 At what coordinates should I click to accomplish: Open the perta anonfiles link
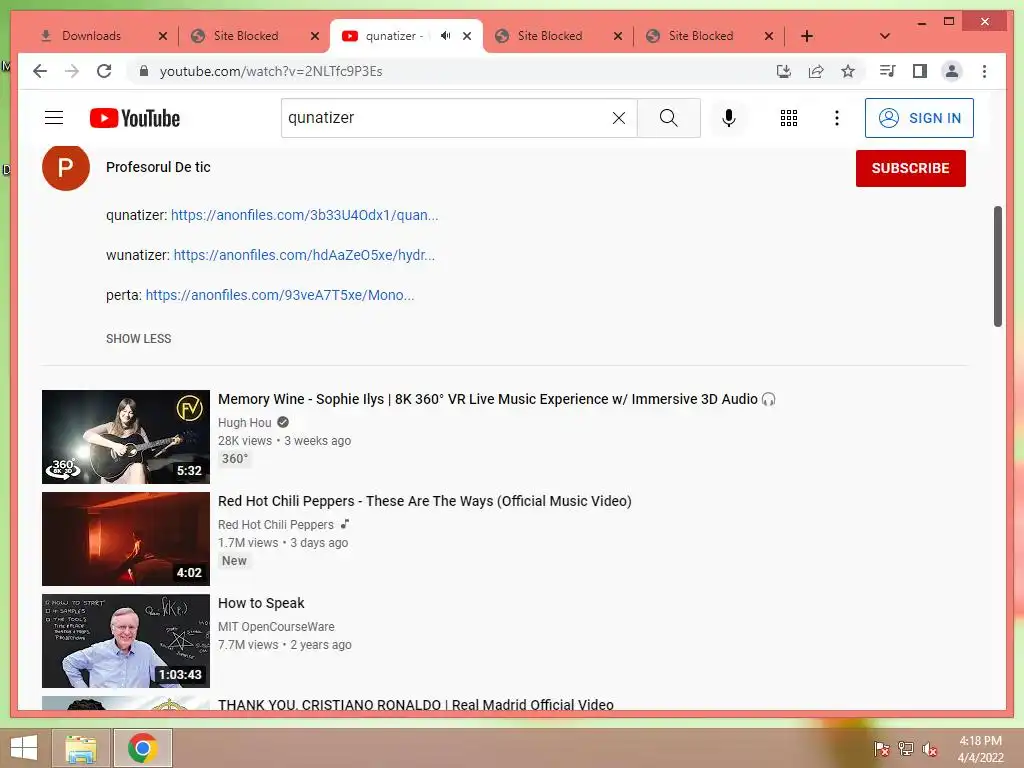[280, 295]
